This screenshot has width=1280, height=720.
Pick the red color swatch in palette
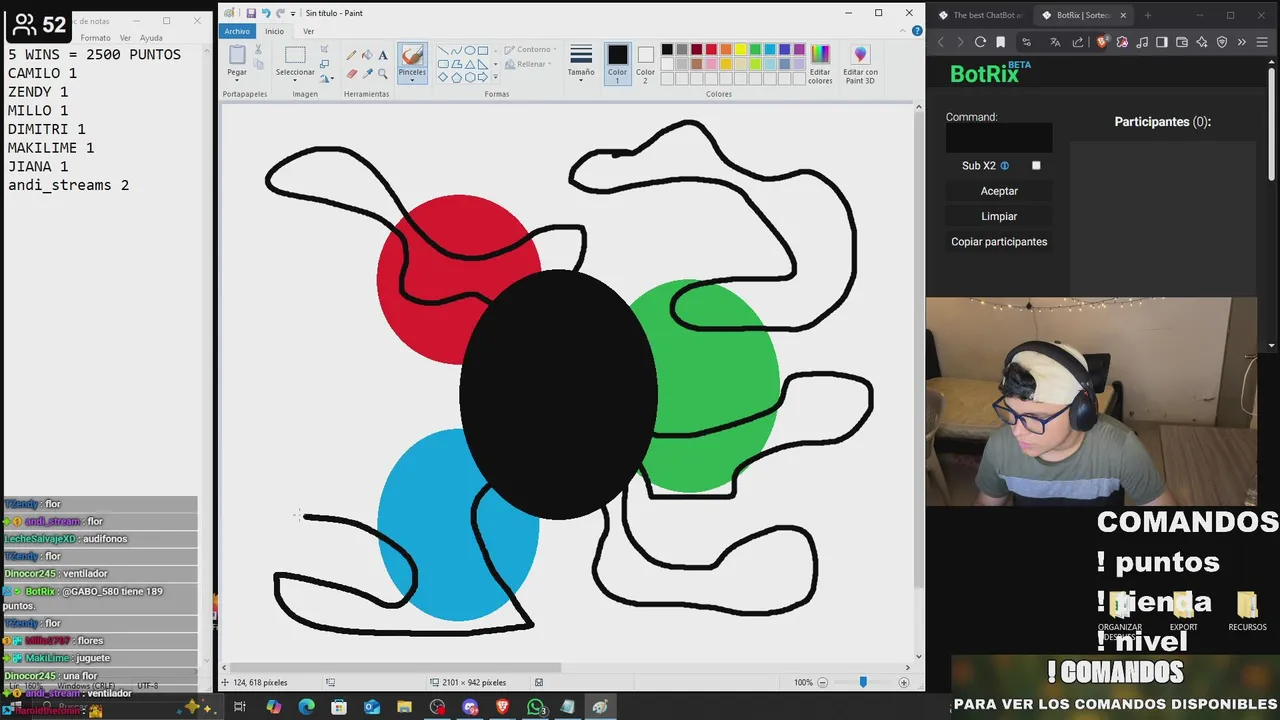[x=711, y=50]
